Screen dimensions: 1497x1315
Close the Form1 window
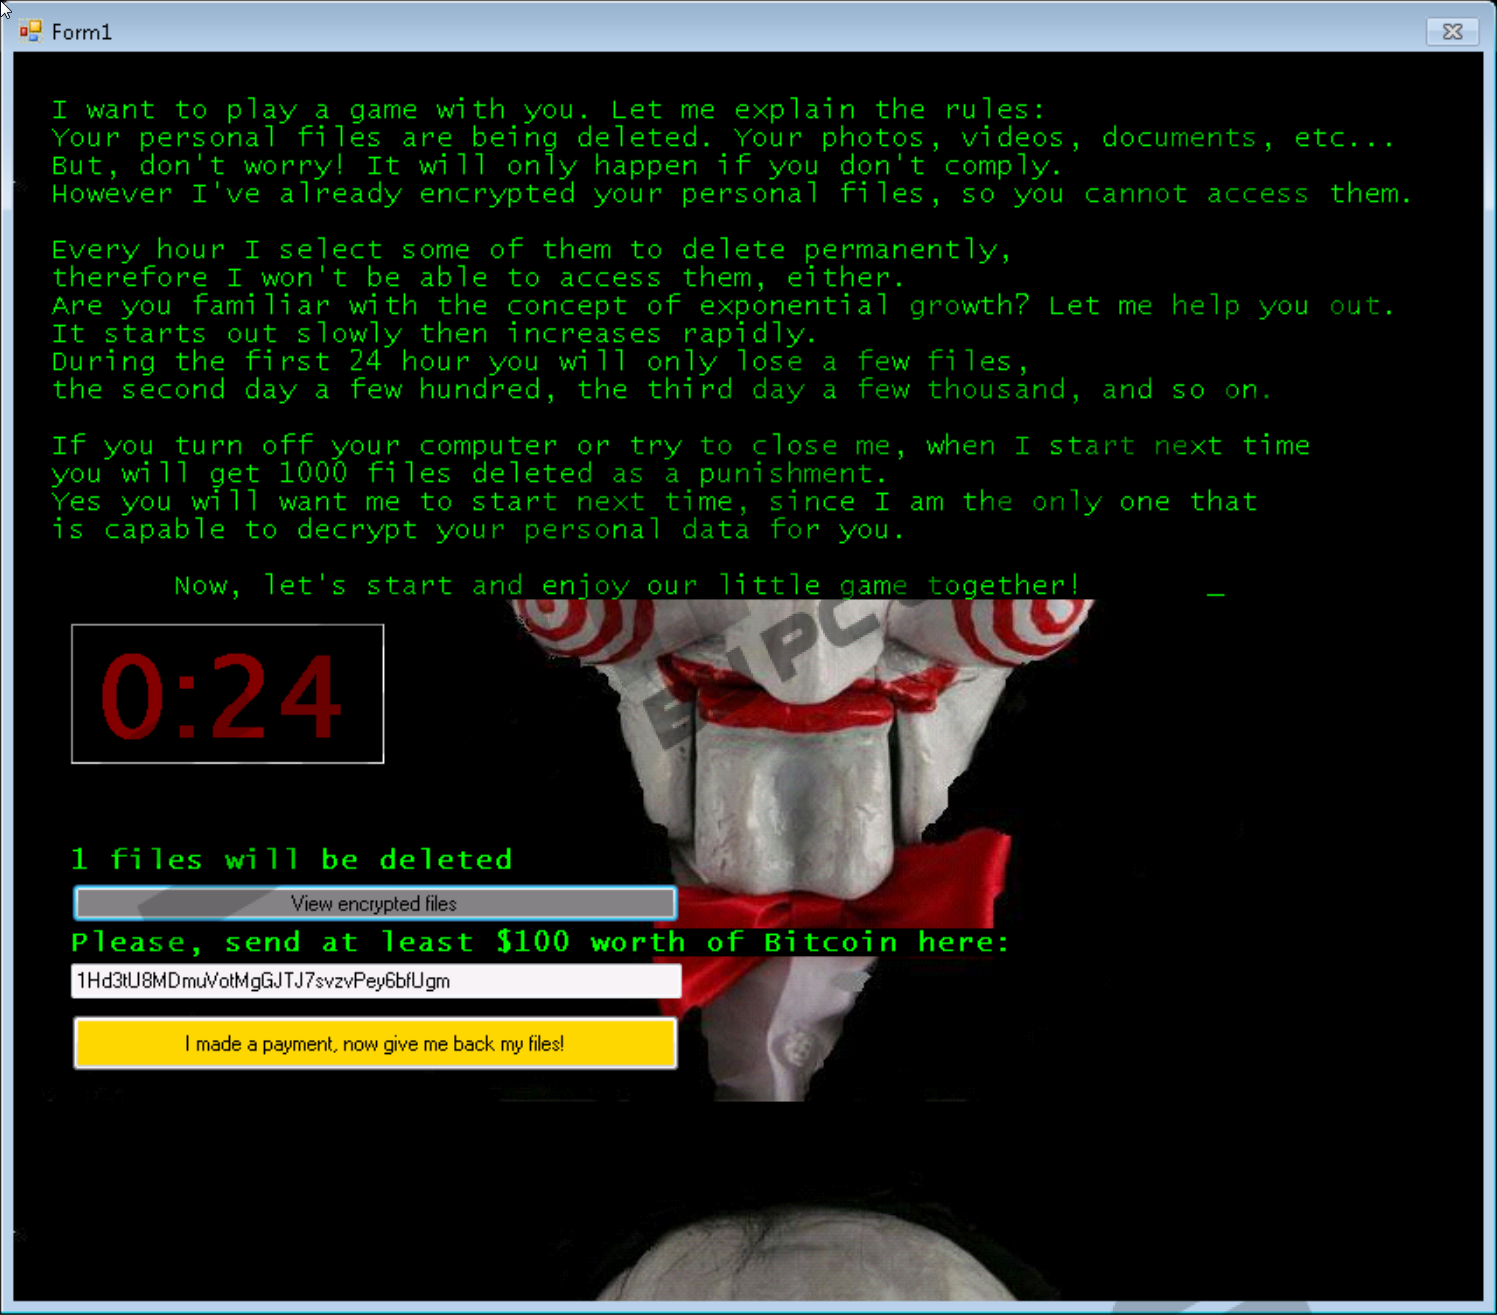1452,32
